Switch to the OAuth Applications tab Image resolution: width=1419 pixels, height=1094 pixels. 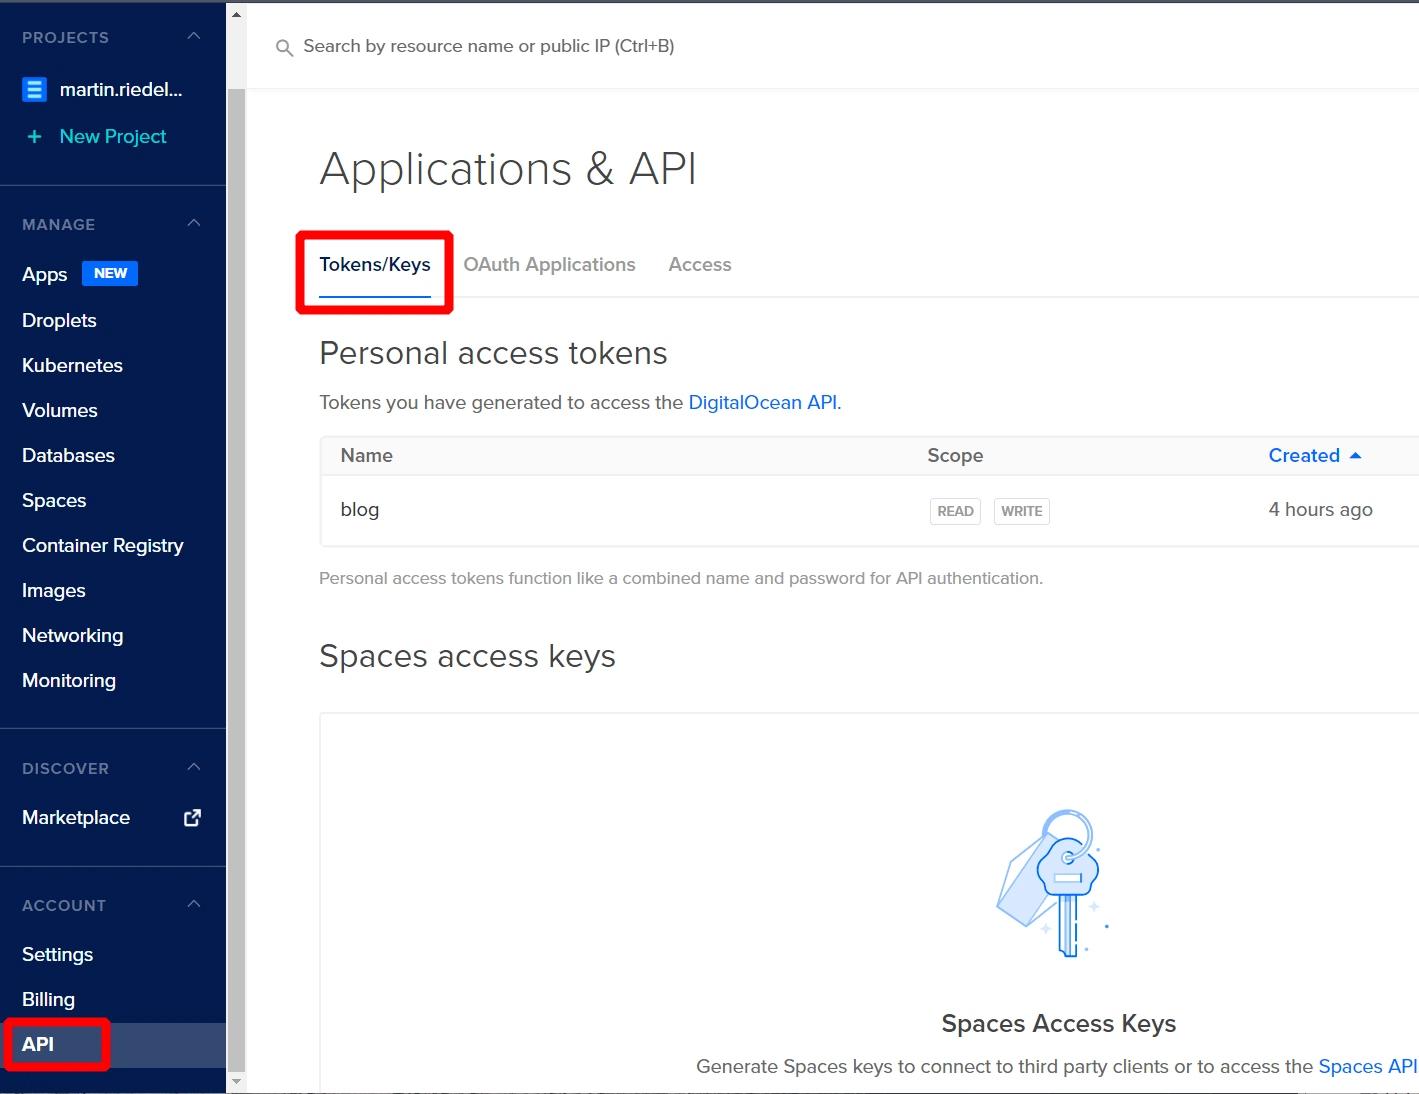pos(549,265)
